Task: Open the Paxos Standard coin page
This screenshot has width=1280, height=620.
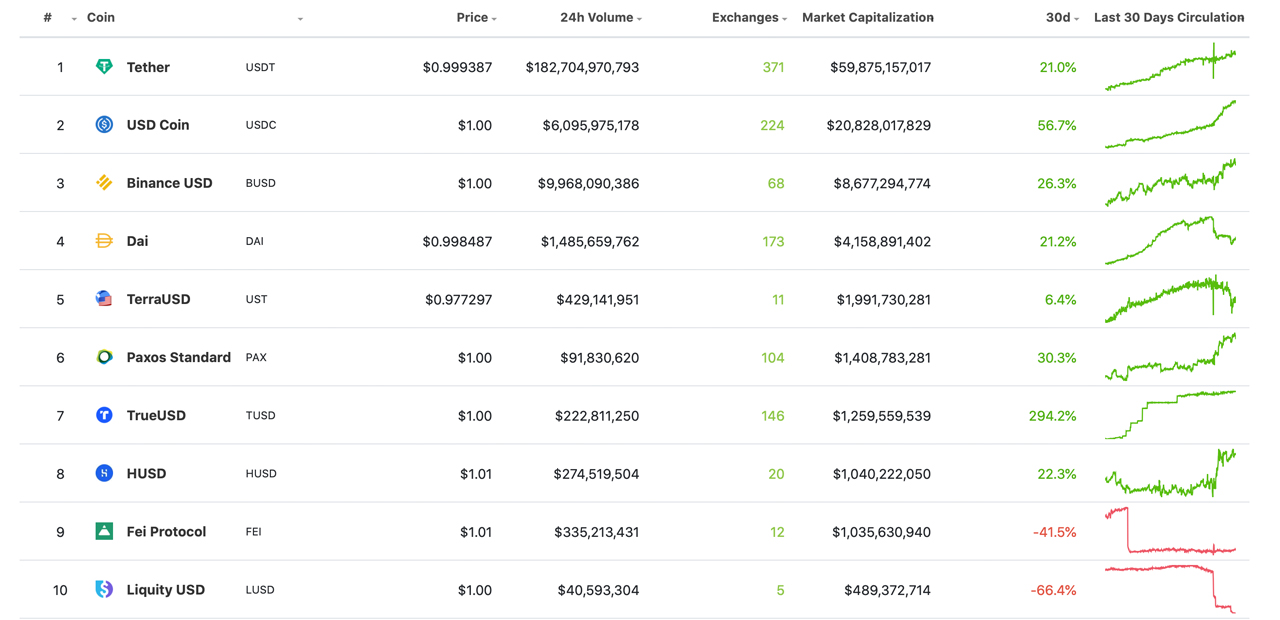Action: tap(178, 357)
